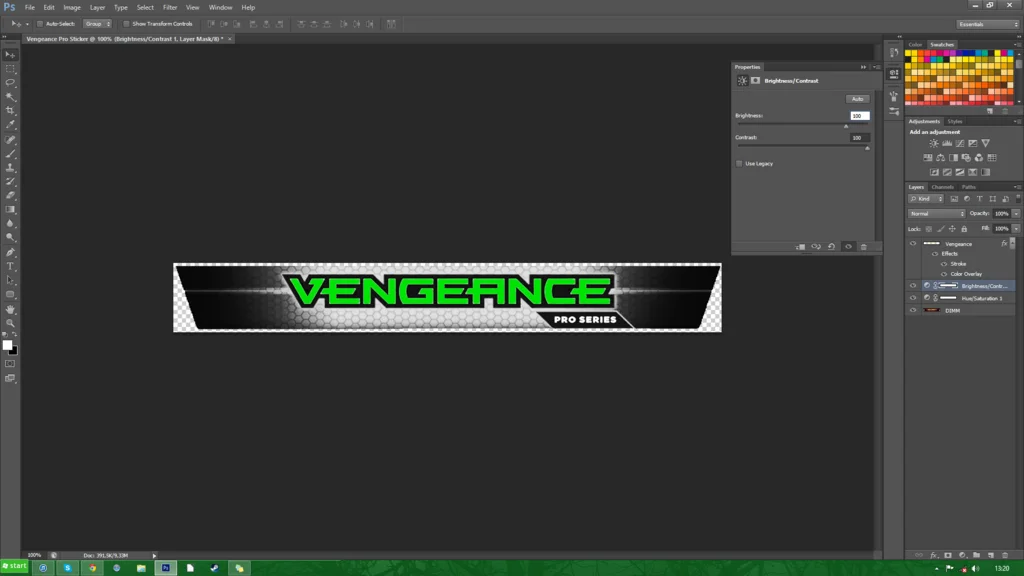Toggle visibility of the Stroke effect

[944, 264]
